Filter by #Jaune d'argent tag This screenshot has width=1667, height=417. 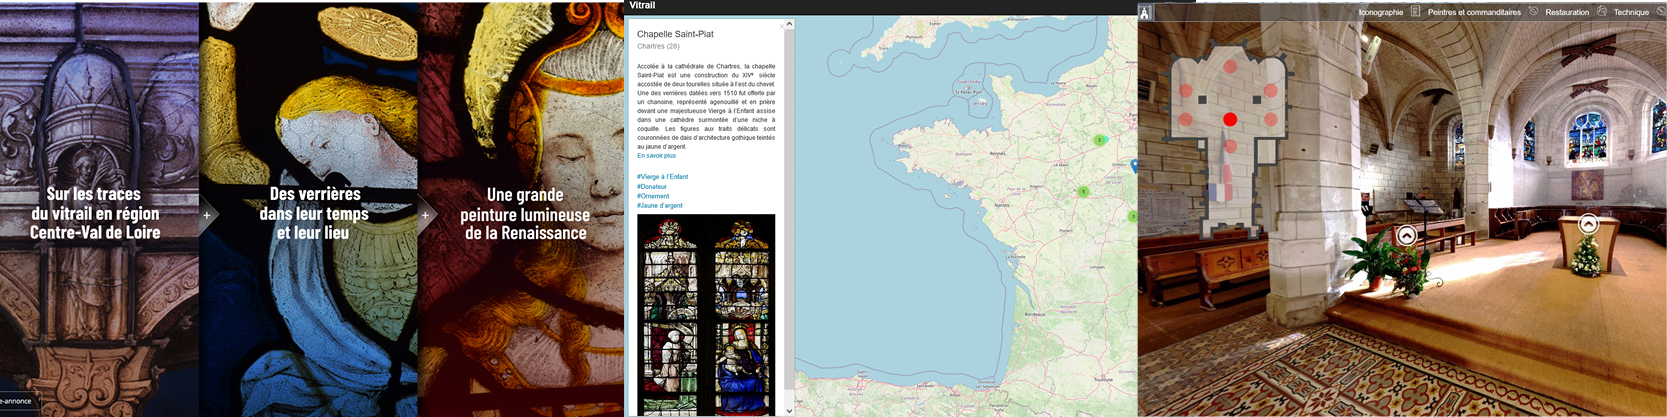pos(660,206)
